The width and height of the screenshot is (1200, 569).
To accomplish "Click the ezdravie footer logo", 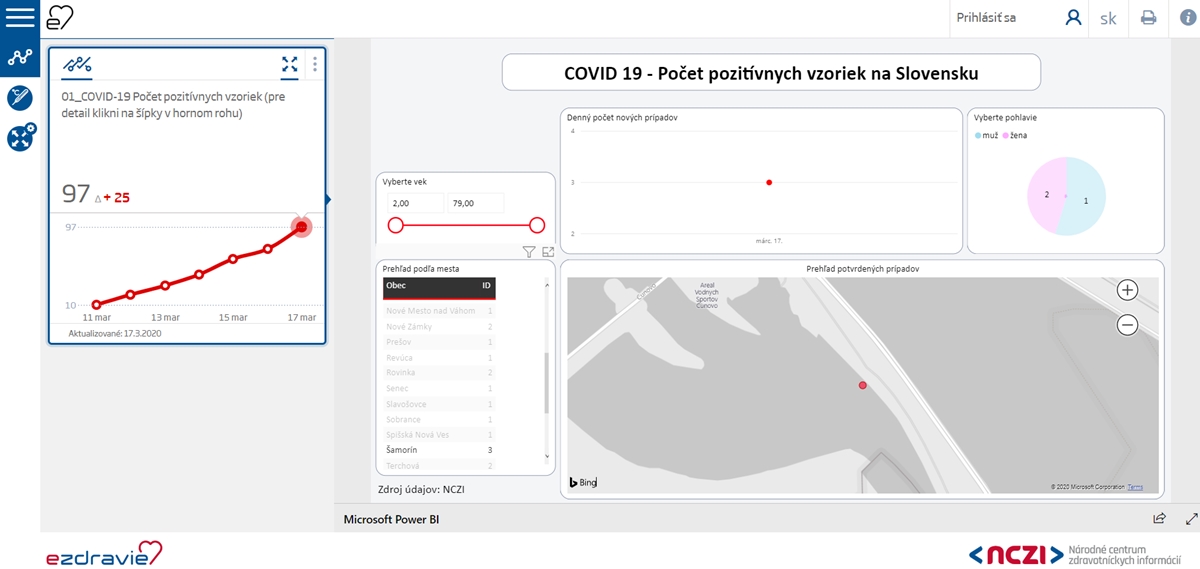I will 104,554.
